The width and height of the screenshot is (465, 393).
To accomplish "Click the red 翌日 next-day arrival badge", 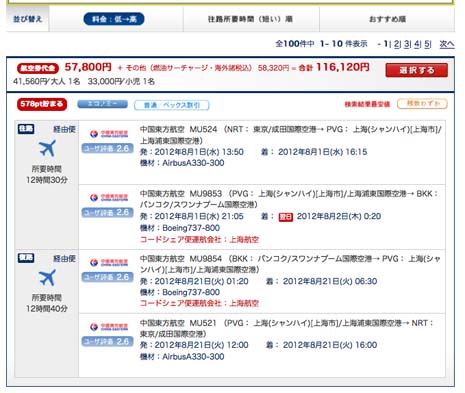I will (x=286, y=217).
